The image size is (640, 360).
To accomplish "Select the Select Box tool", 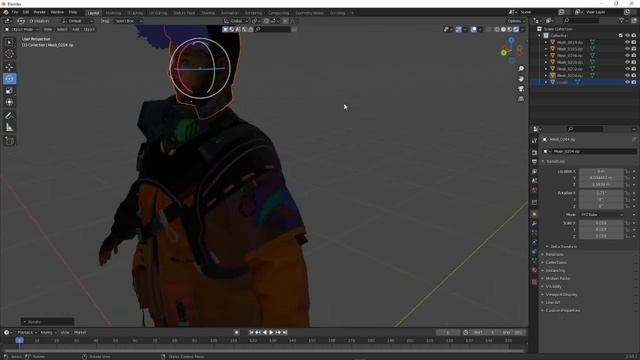I will click(9, 42).
